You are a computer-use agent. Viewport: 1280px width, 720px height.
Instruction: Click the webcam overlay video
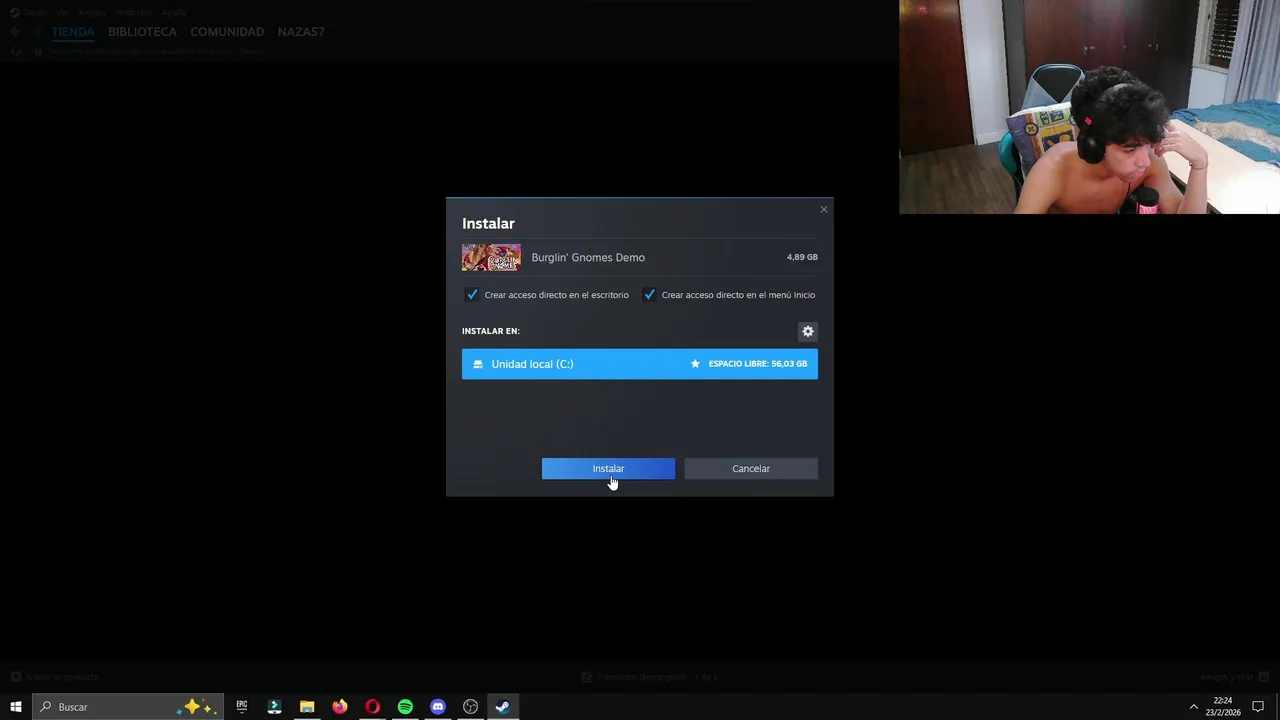click(x=1089, y=107)
